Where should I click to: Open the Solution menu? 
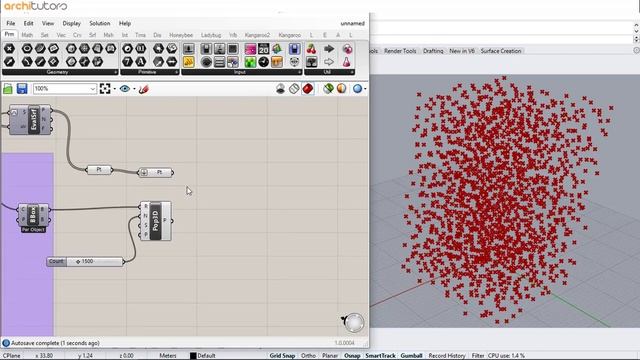coord(100,23)
